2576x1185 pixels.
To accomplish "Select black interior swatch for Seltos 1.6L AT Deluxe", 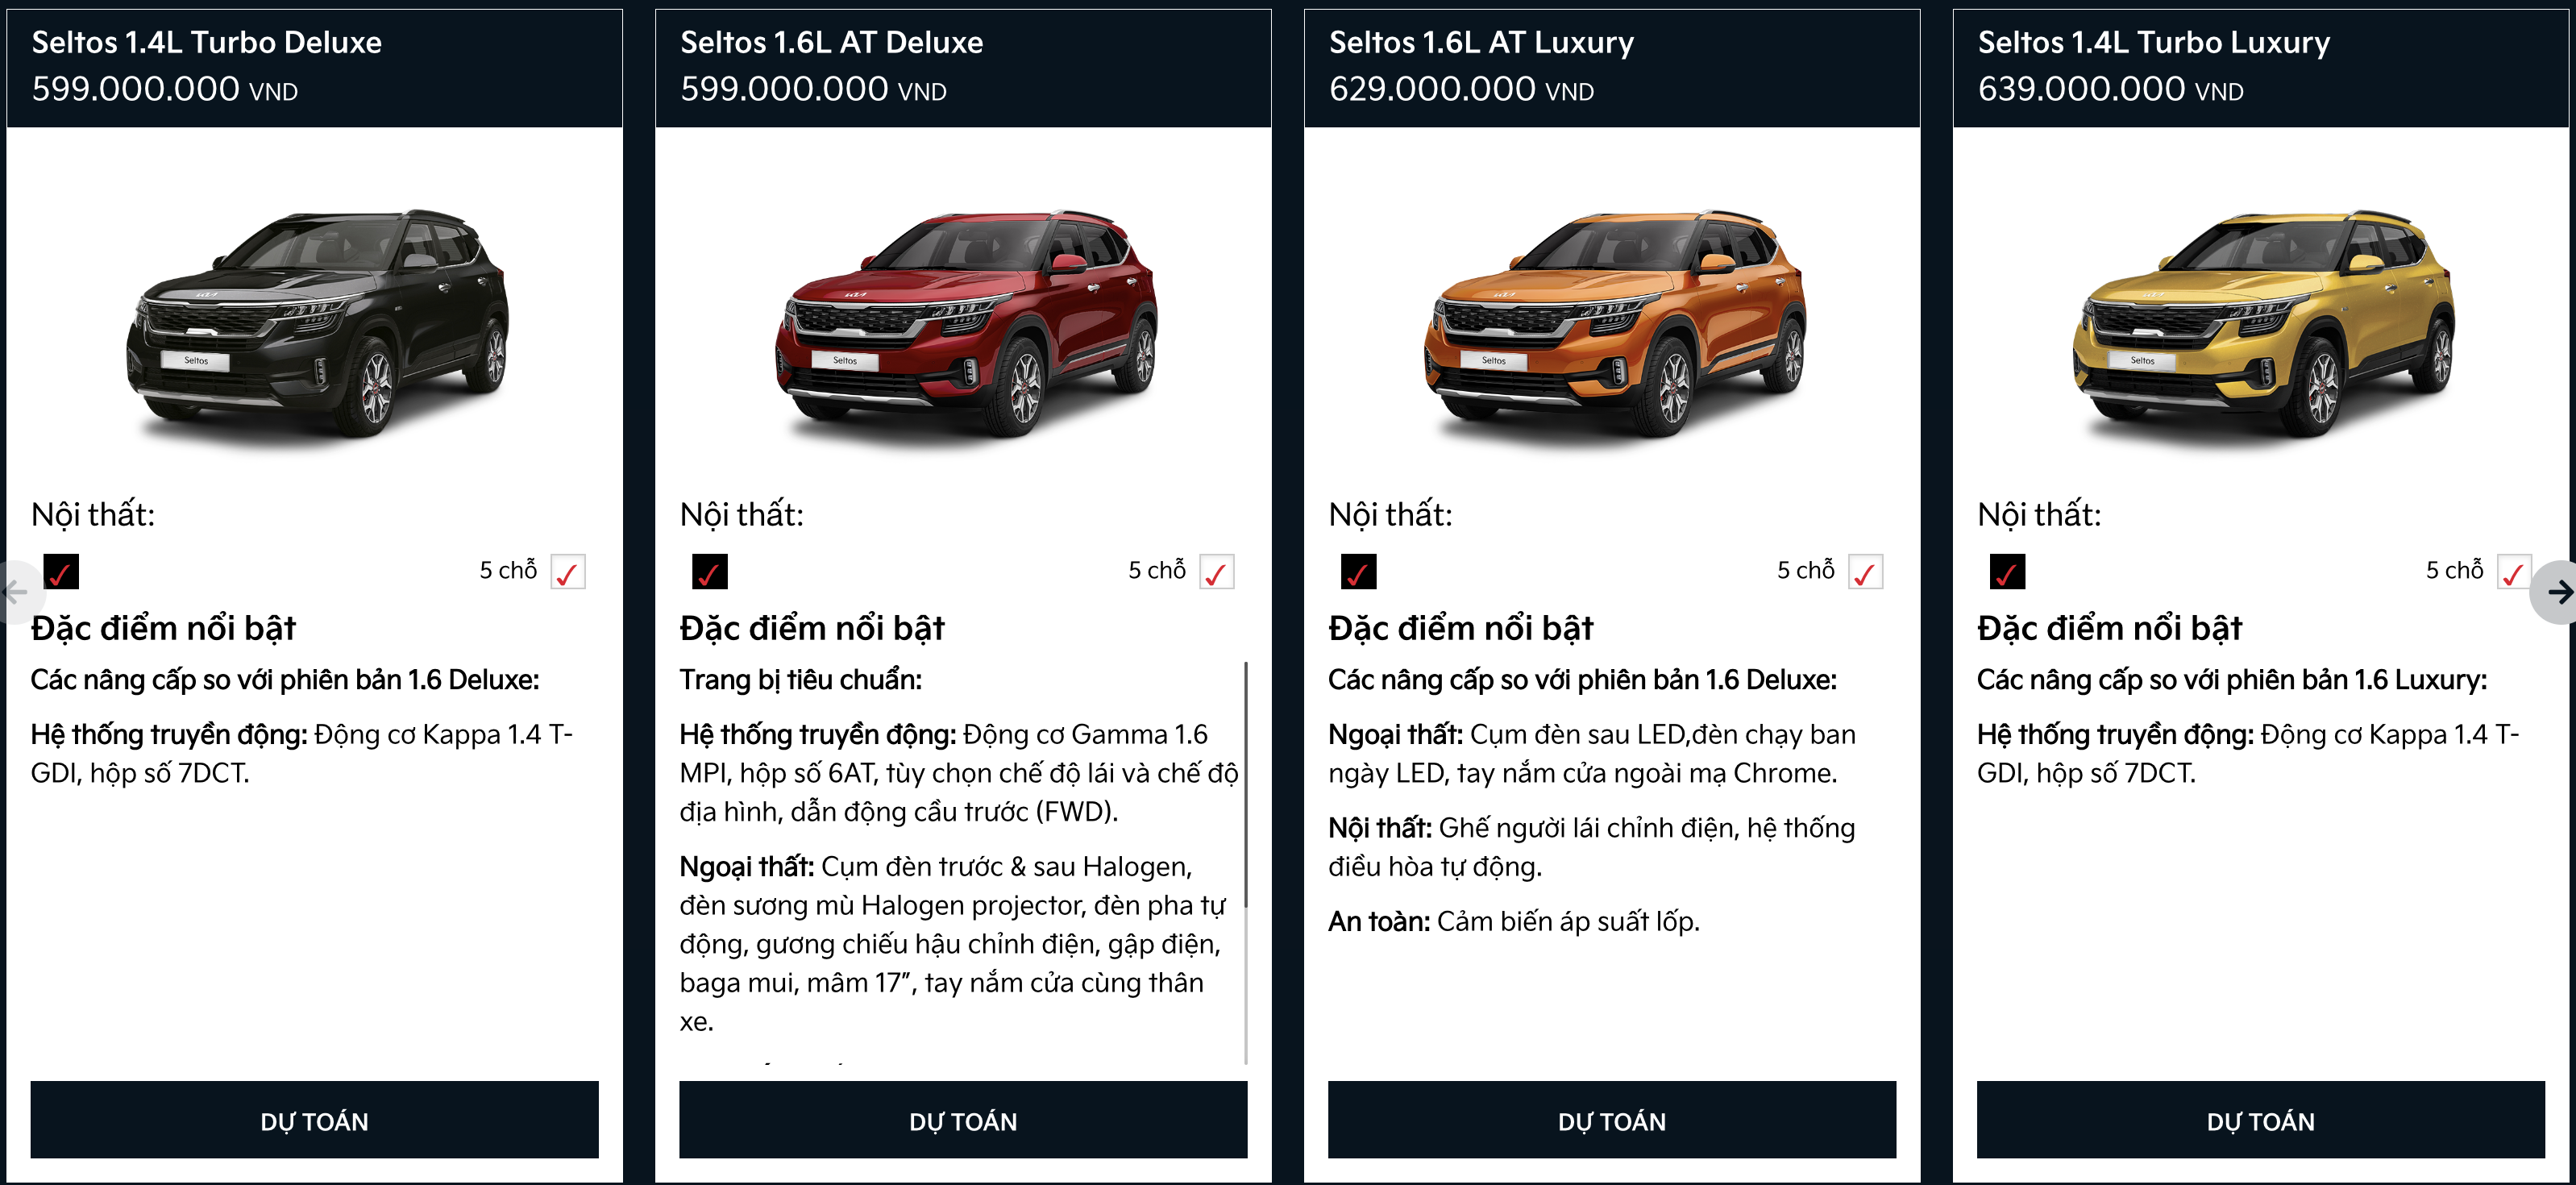I will tap(710, 572).
